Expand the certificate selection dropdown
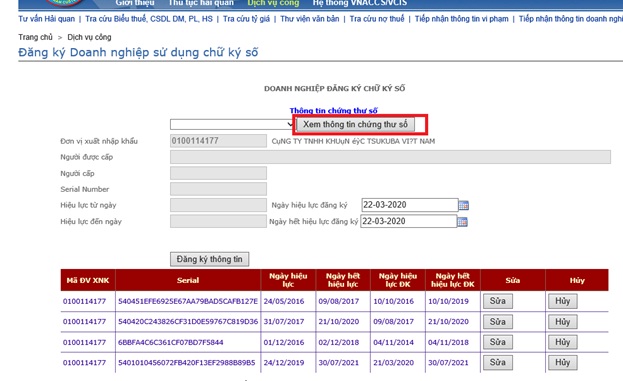The height and width of the screenshot is (381, 623). (x=232, y=124)
